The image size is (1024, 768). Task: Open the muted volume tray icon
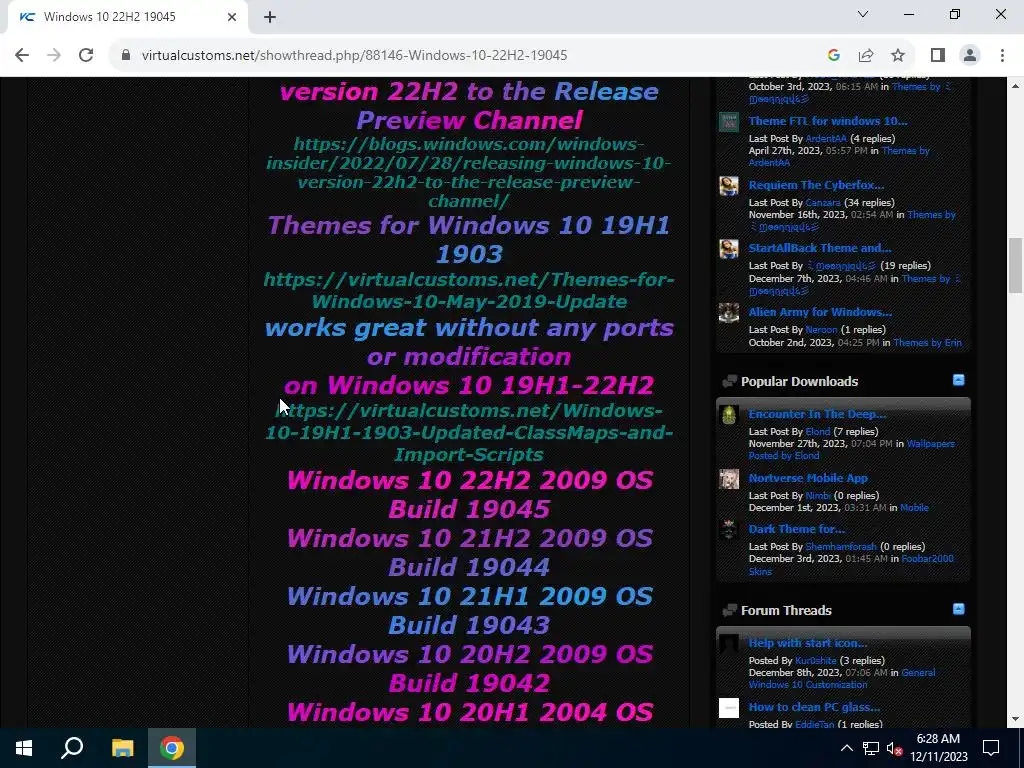[895, 748]
